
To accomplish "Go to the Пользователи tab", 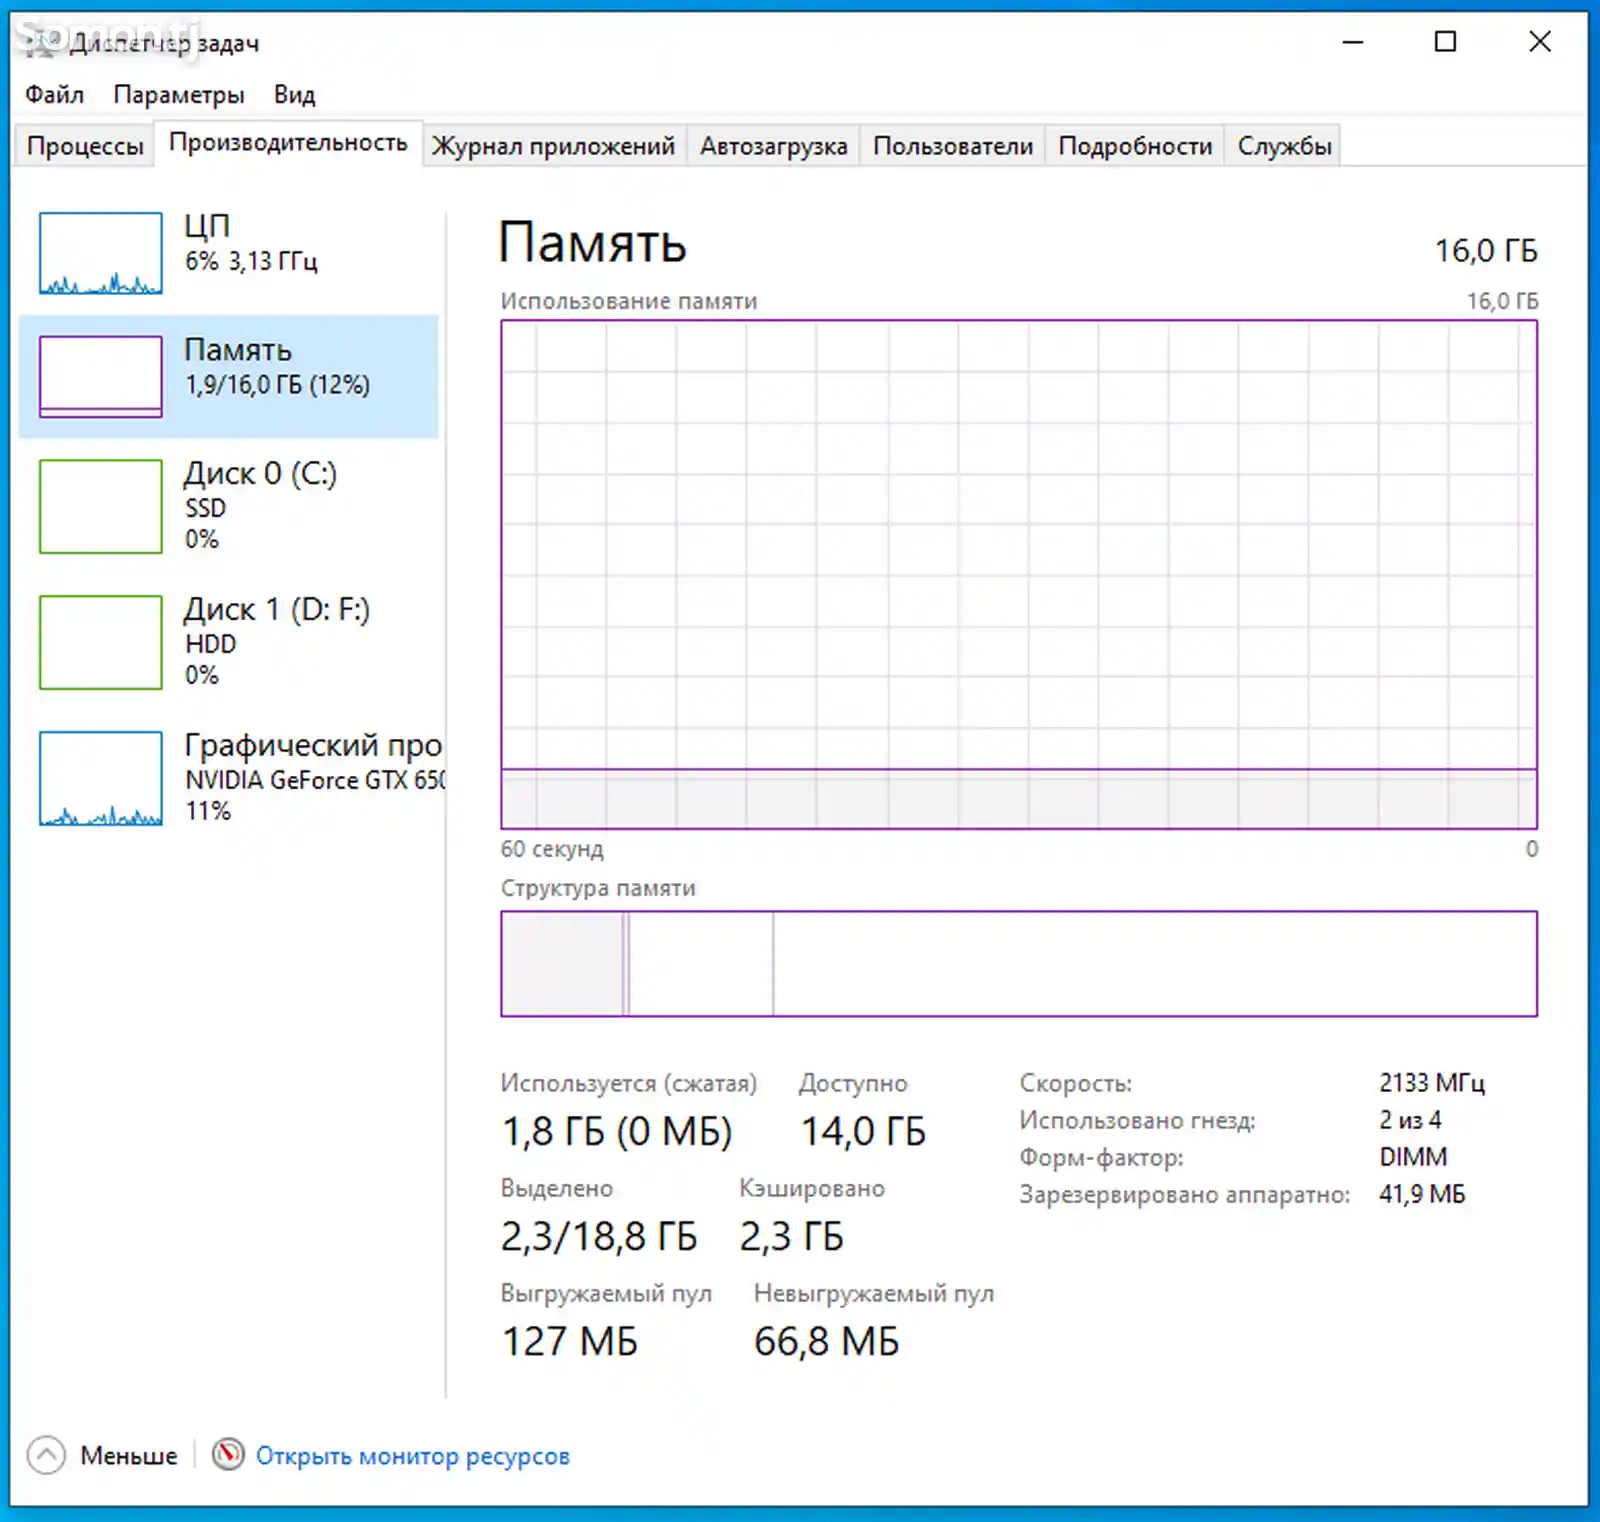I will click(x=952, y=146).
